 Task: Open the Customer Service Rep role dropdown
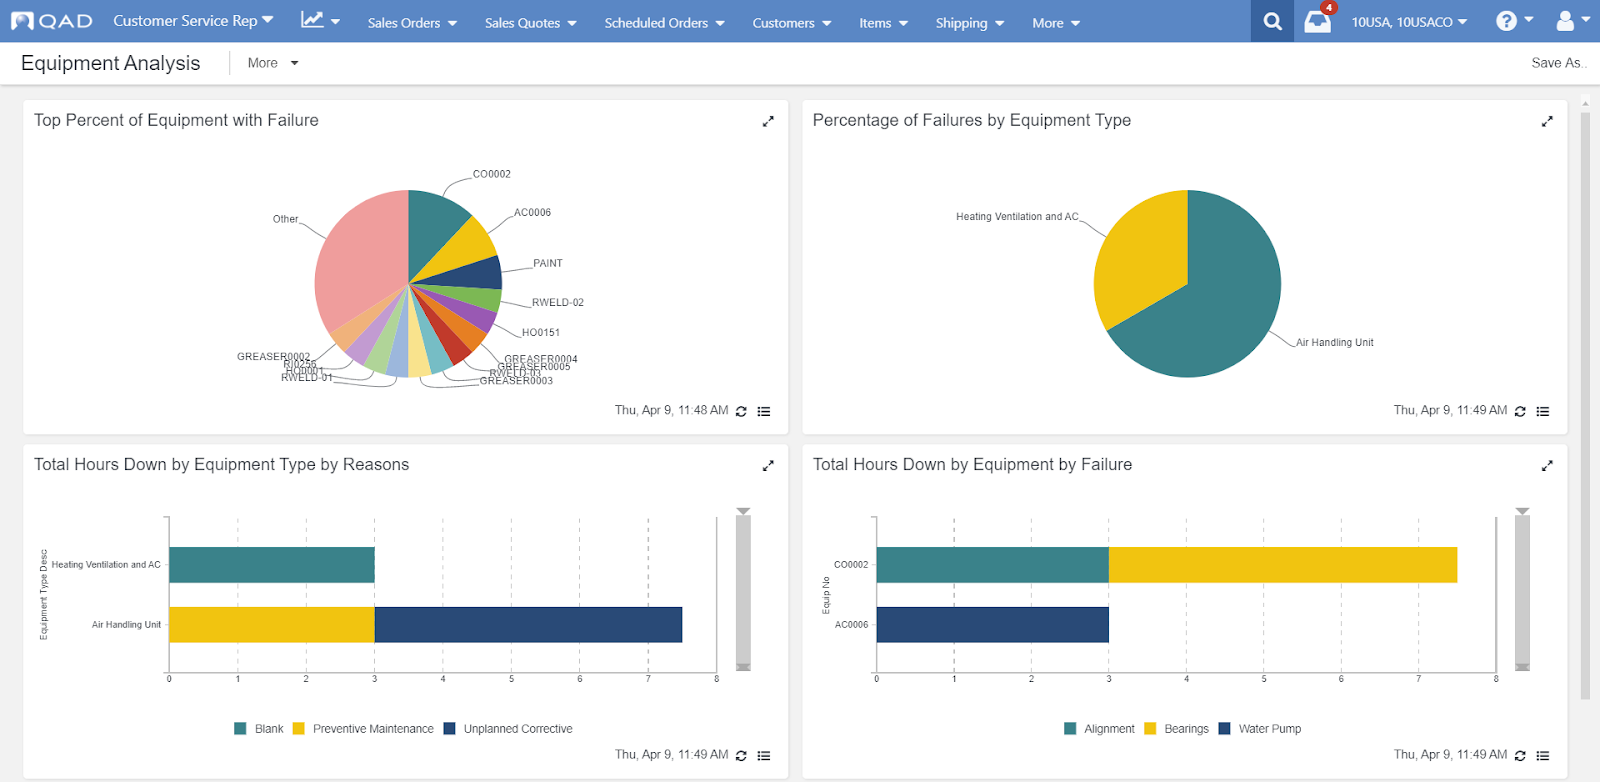coord(192,21)
